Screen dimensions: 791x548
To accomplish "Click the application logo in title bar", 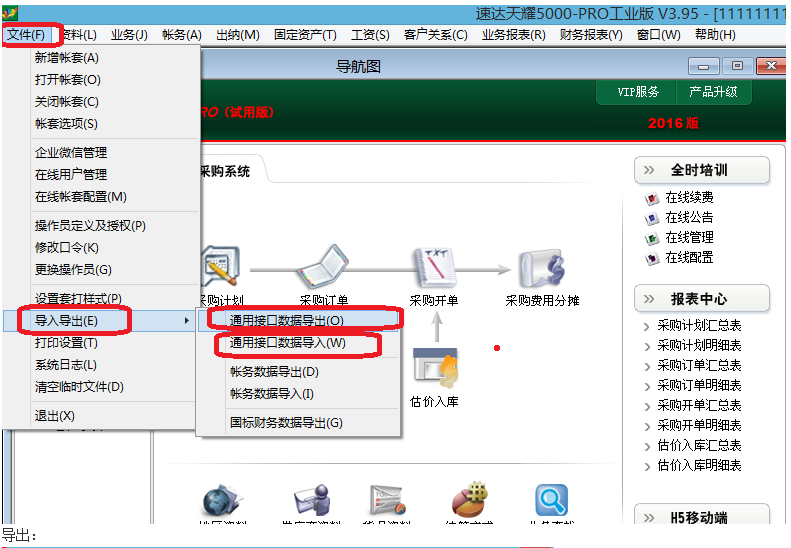I will point(10,13).
